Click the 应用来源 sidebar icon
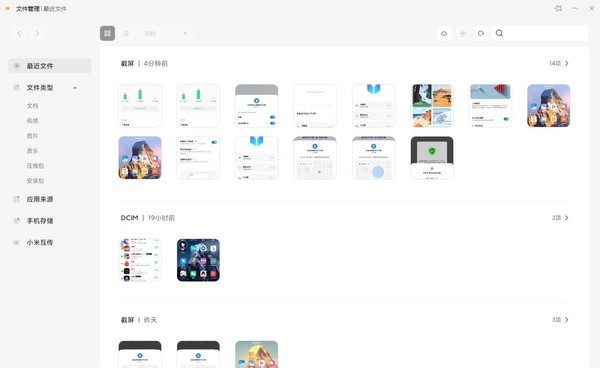 16,199
